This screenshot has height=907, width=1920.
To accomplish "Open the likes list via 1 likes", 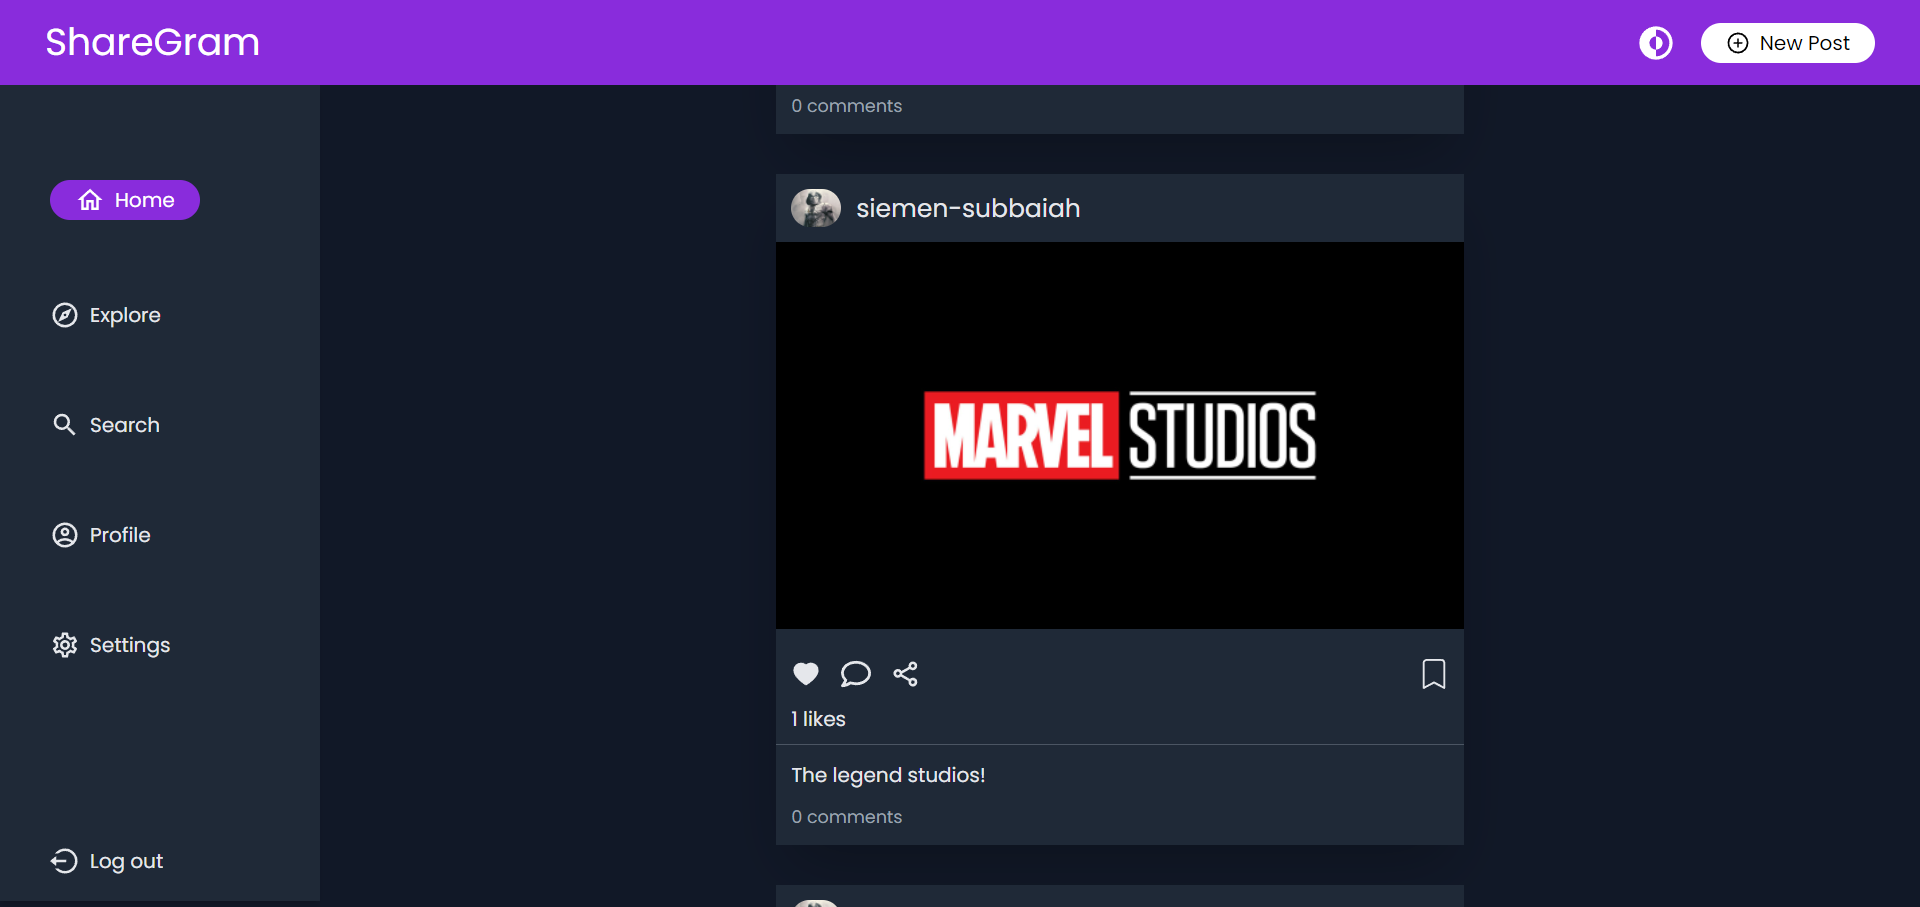I will pos(818,718).
